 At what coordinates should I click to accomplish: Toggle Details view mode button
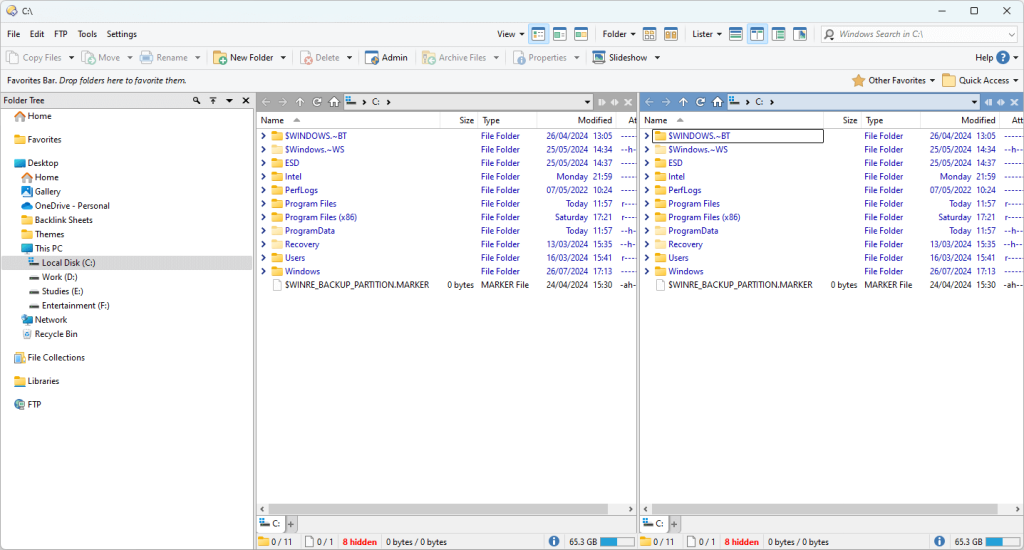[x=539, y=34]
